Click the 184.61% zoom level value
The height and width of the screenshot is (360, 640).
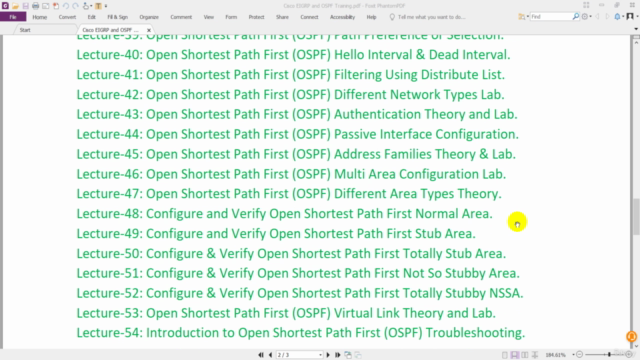point(556,355)
